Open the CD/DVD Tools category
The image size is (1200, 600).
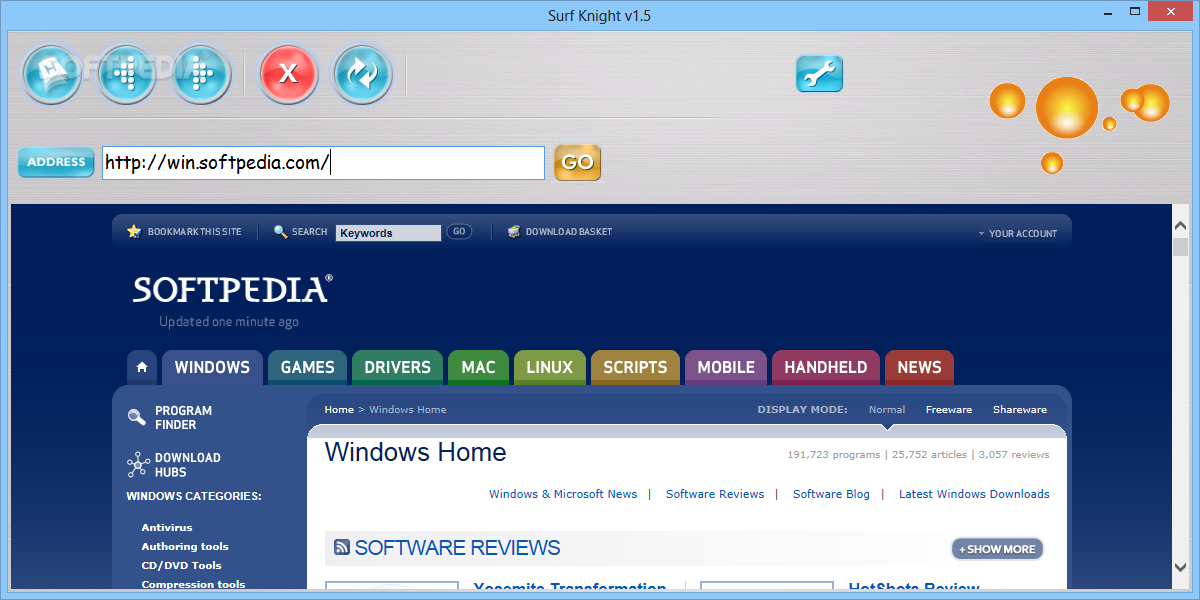click(182, 565)
